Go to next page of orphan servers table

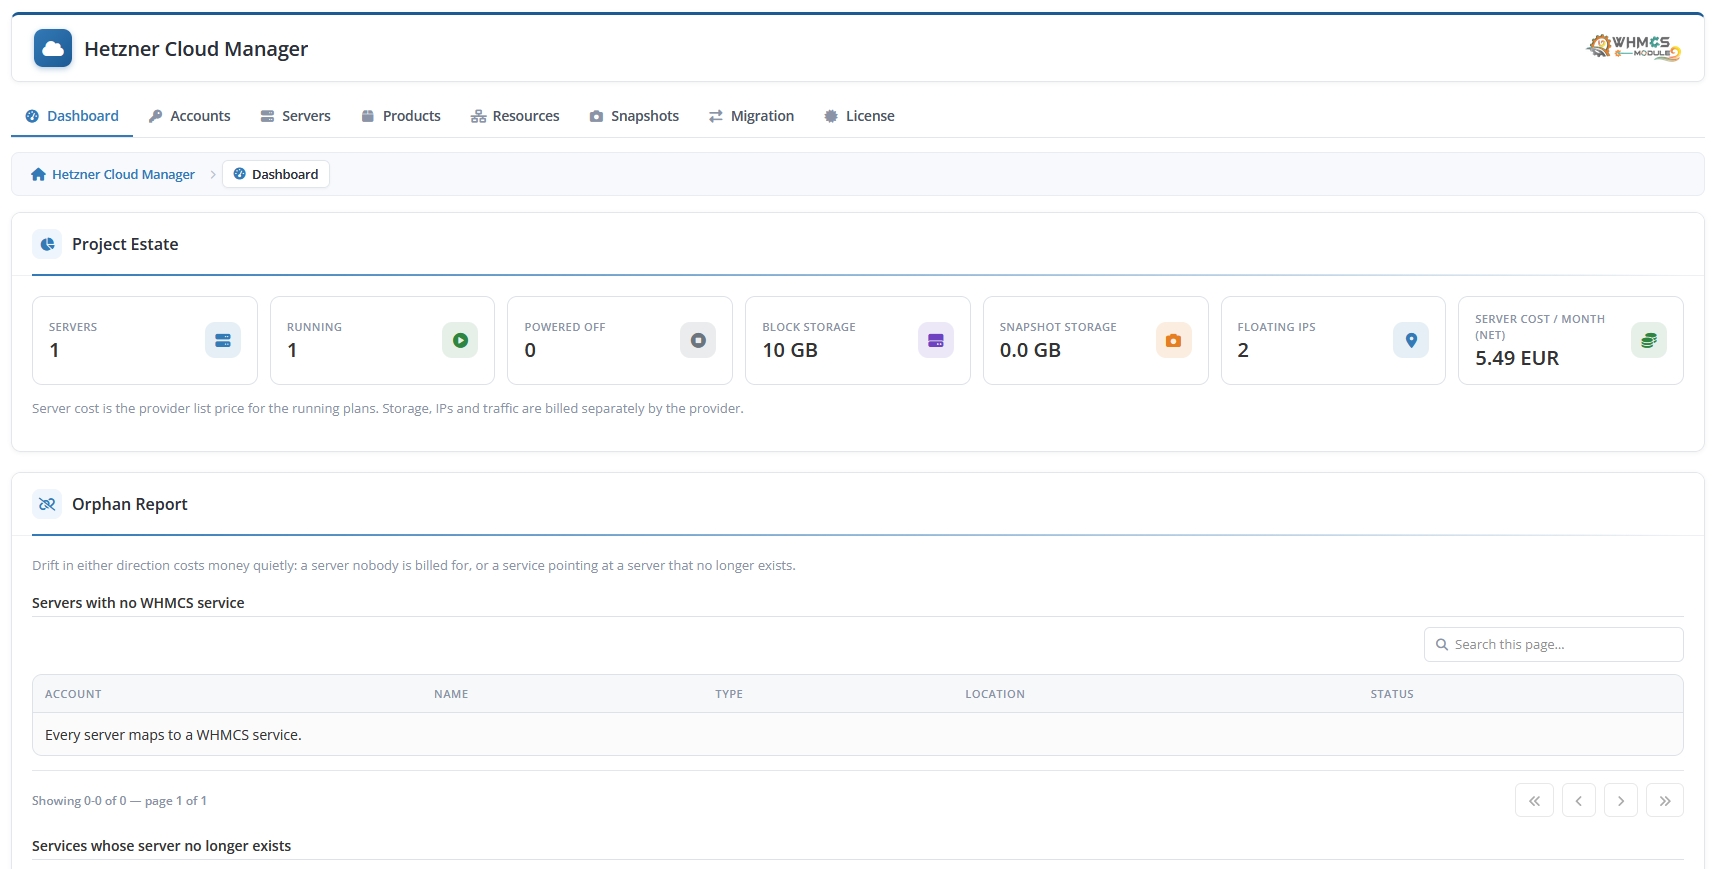pyautogui.click(x=1621, y=800)
